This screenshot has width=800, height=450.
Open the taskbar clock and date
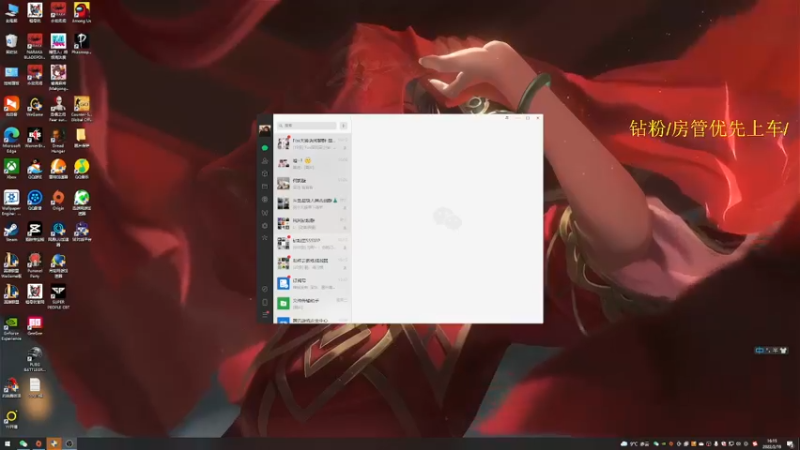pyautogui.click(x=772, y=444)
